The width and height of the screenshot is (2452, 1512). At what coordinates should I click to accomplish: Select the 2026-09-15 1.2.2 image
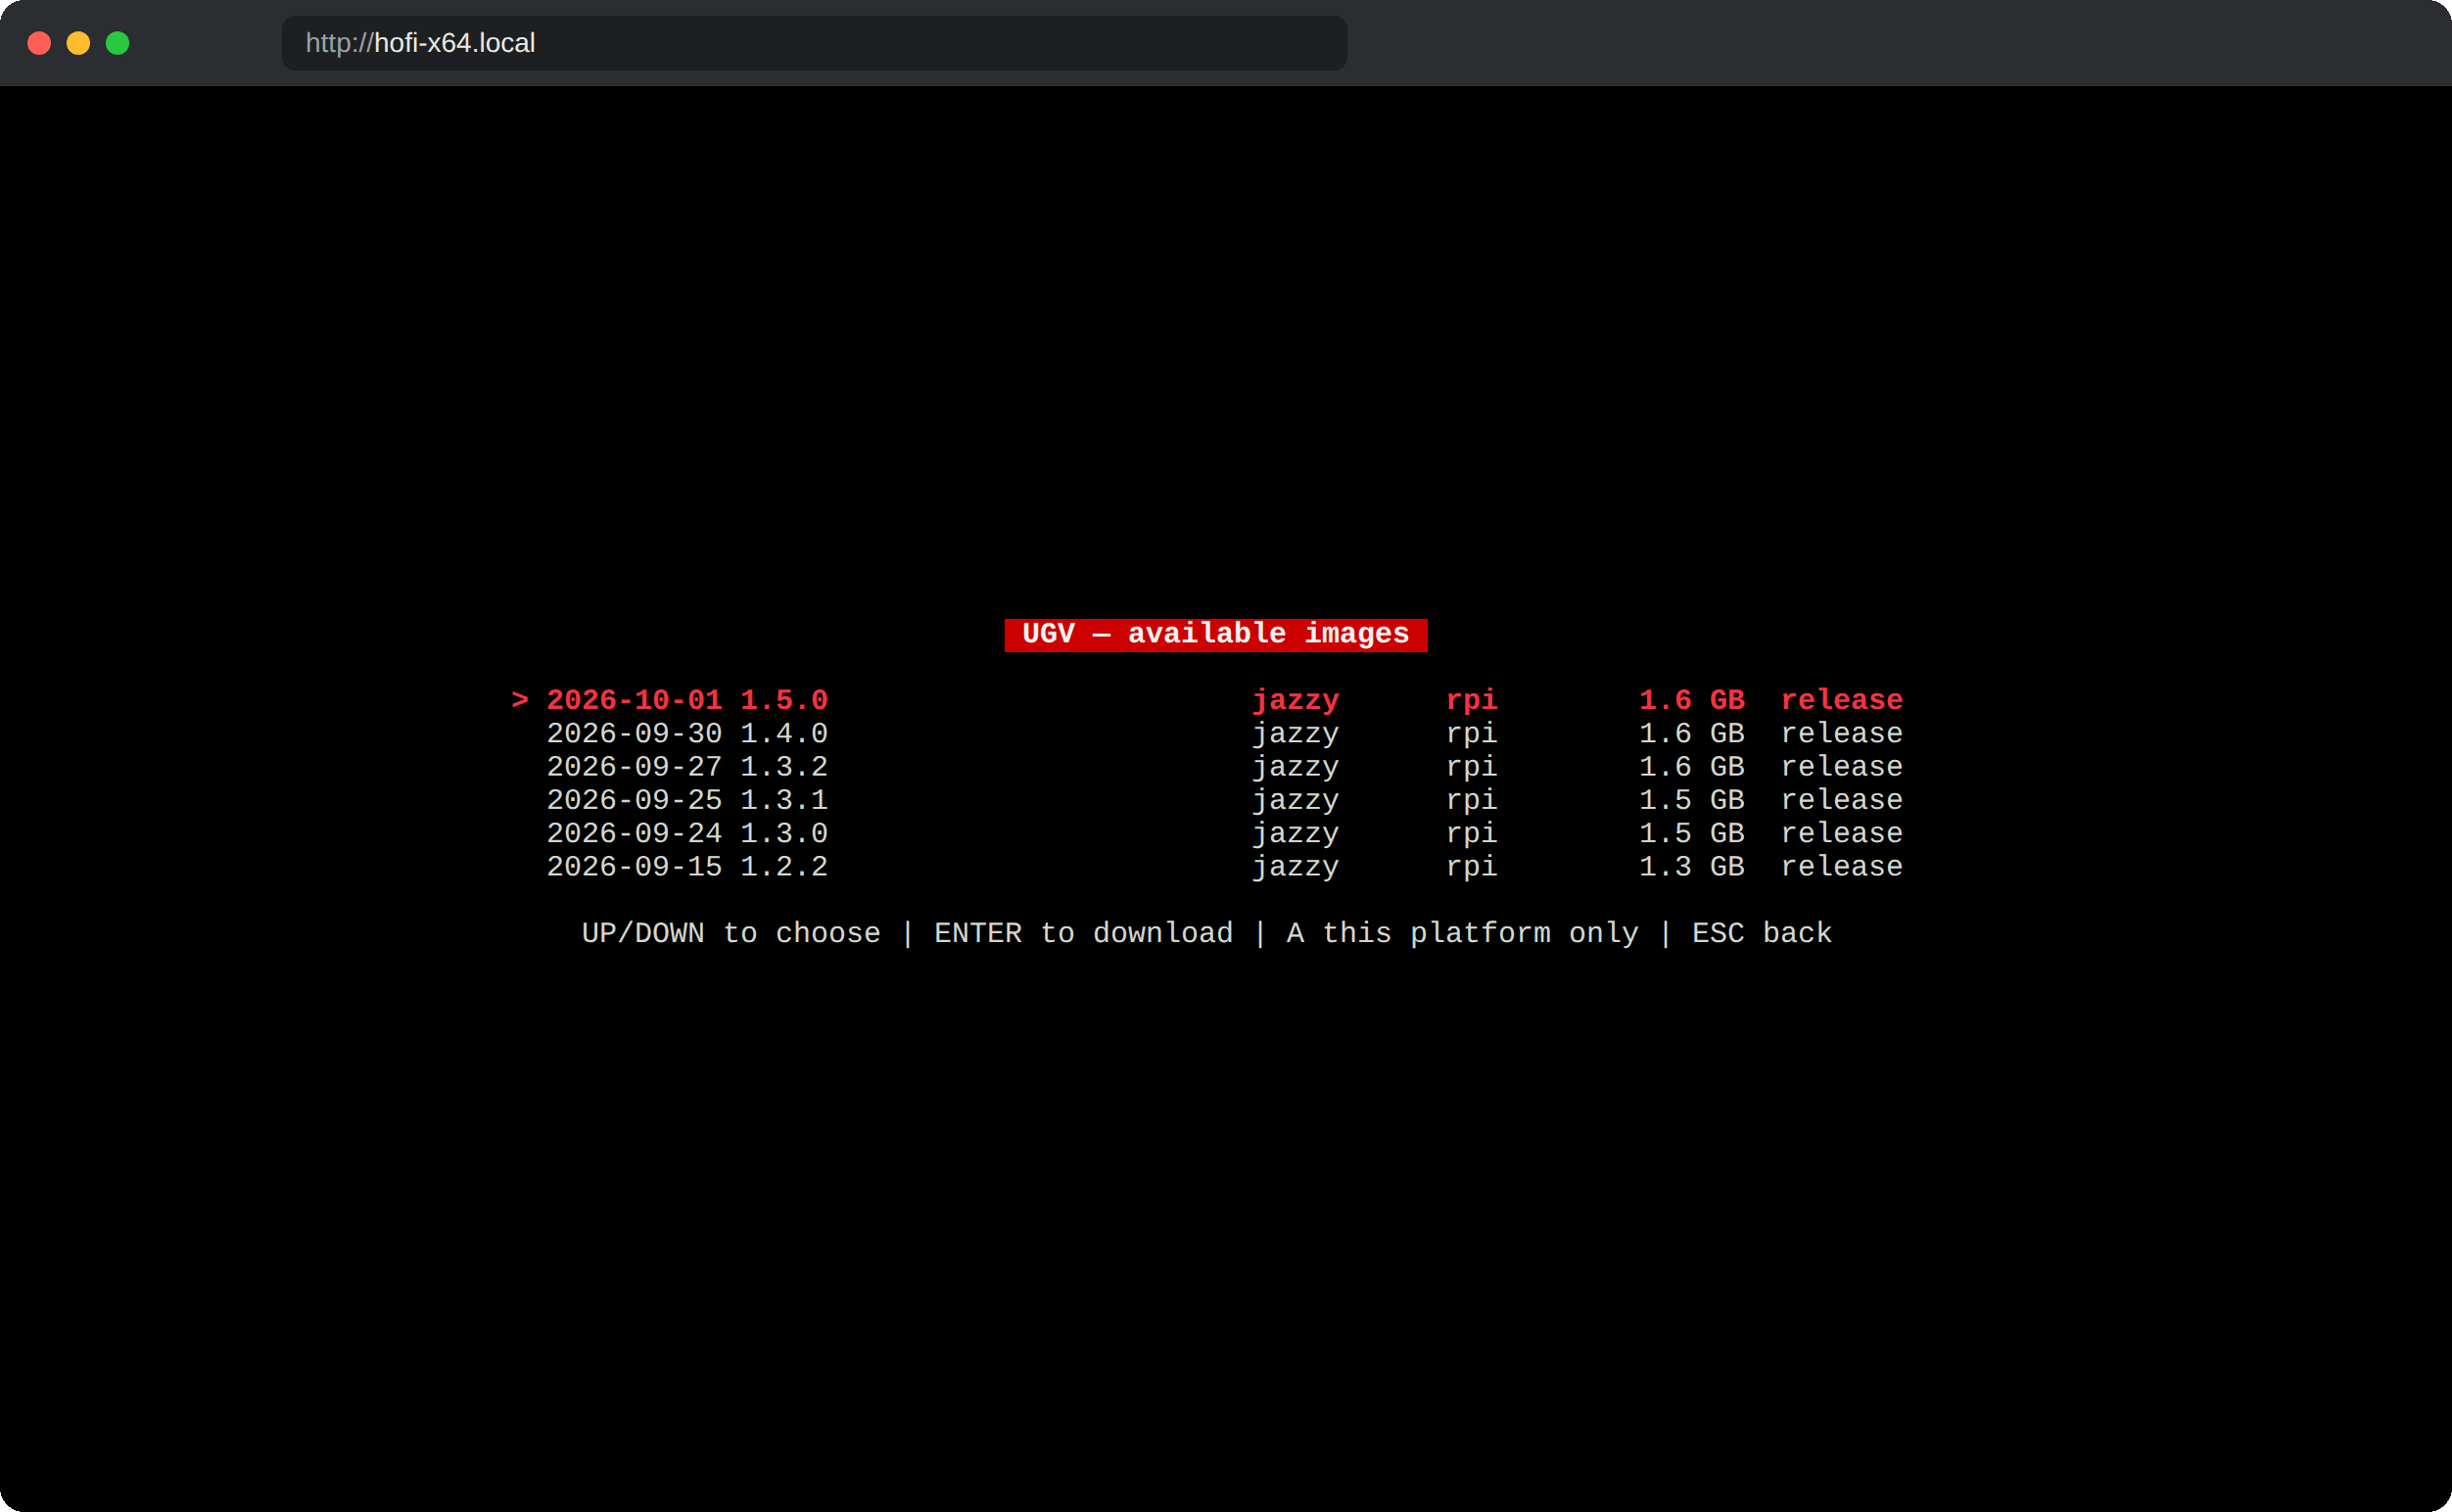click(1225, 866)
